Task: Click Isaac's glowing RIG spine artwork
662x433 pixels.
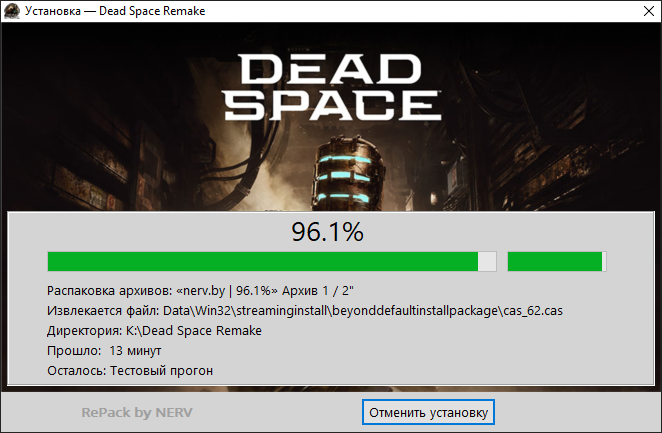Action: (x=345, y=179)
